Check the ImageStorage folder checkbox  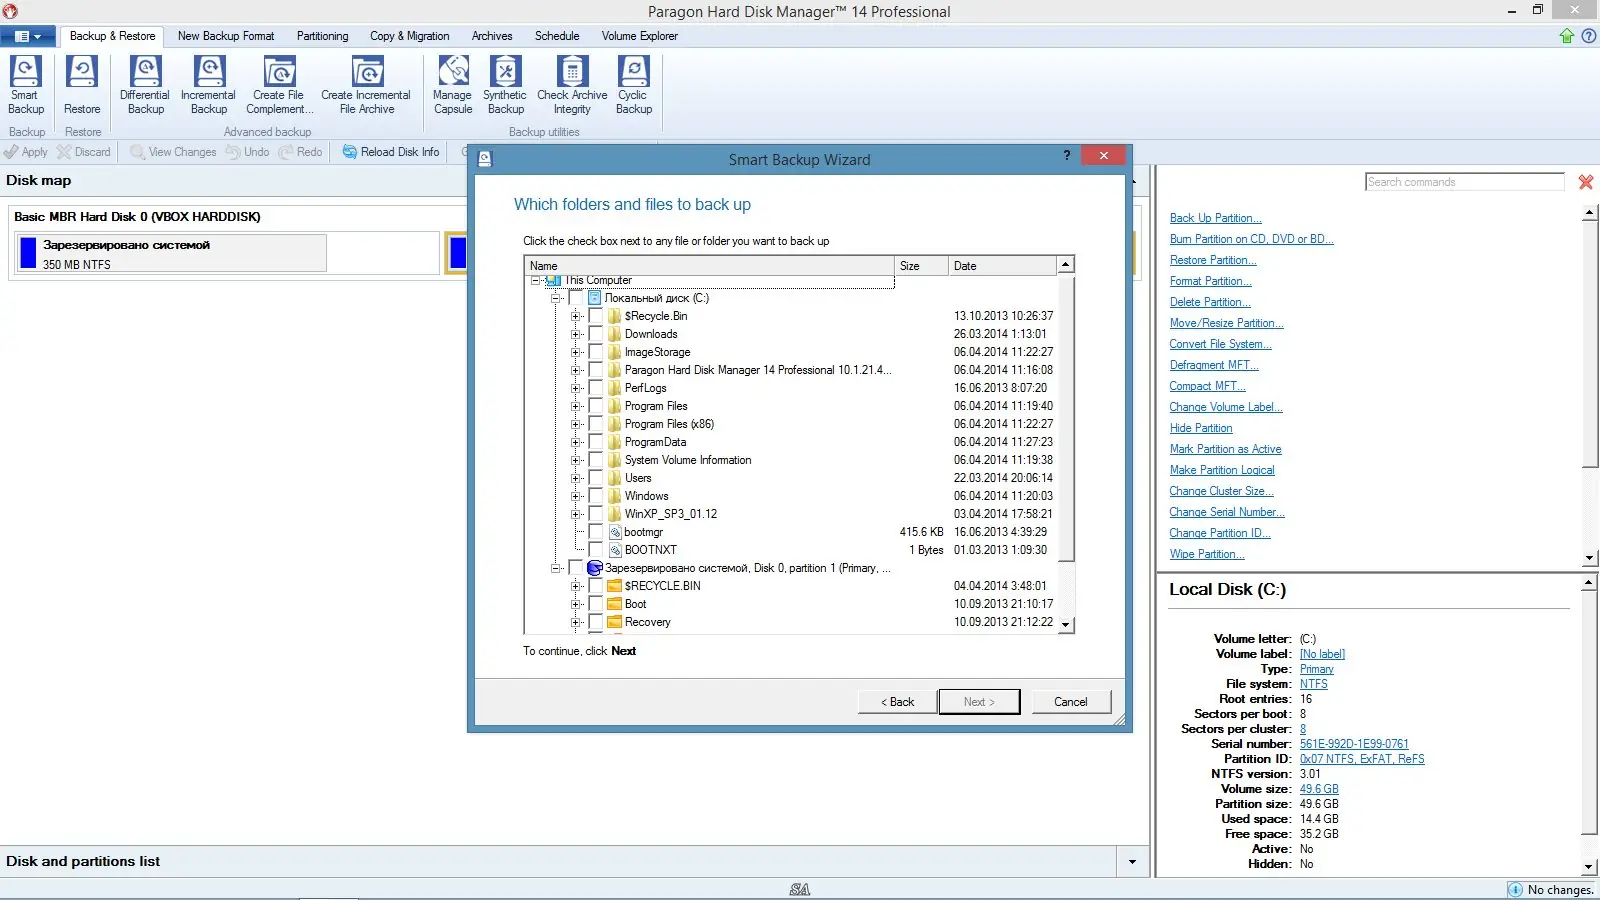pyautogui.click(x=595, y=352)
